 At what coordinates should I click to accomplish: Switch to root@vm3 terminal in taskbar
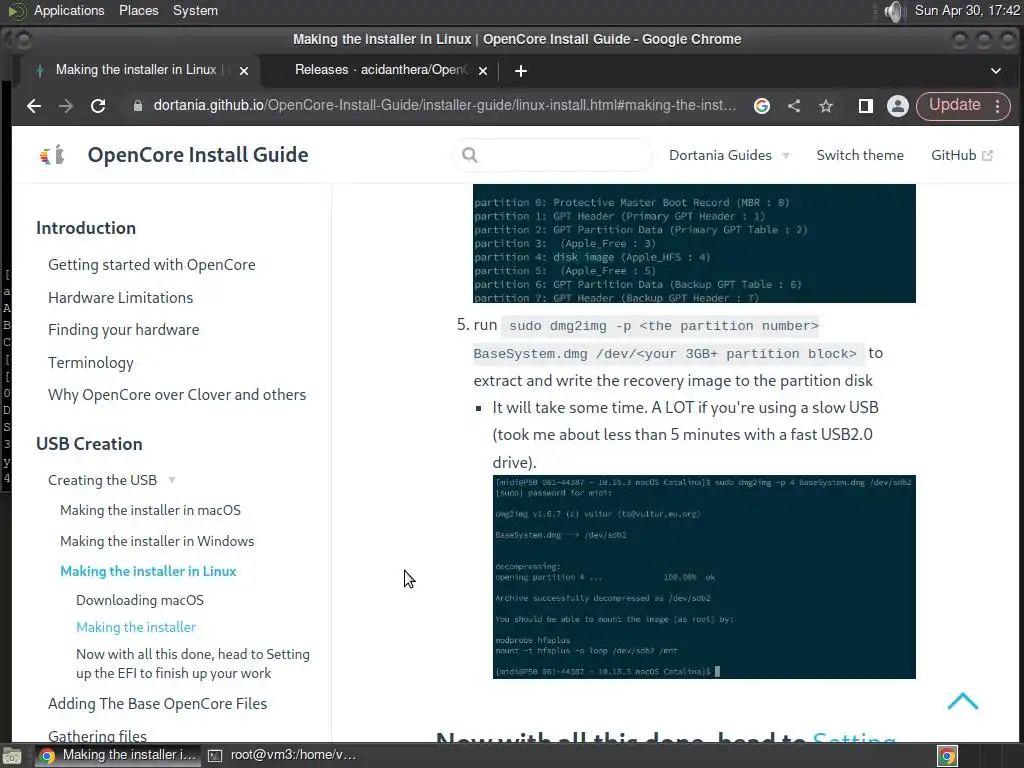click(282, 756)
